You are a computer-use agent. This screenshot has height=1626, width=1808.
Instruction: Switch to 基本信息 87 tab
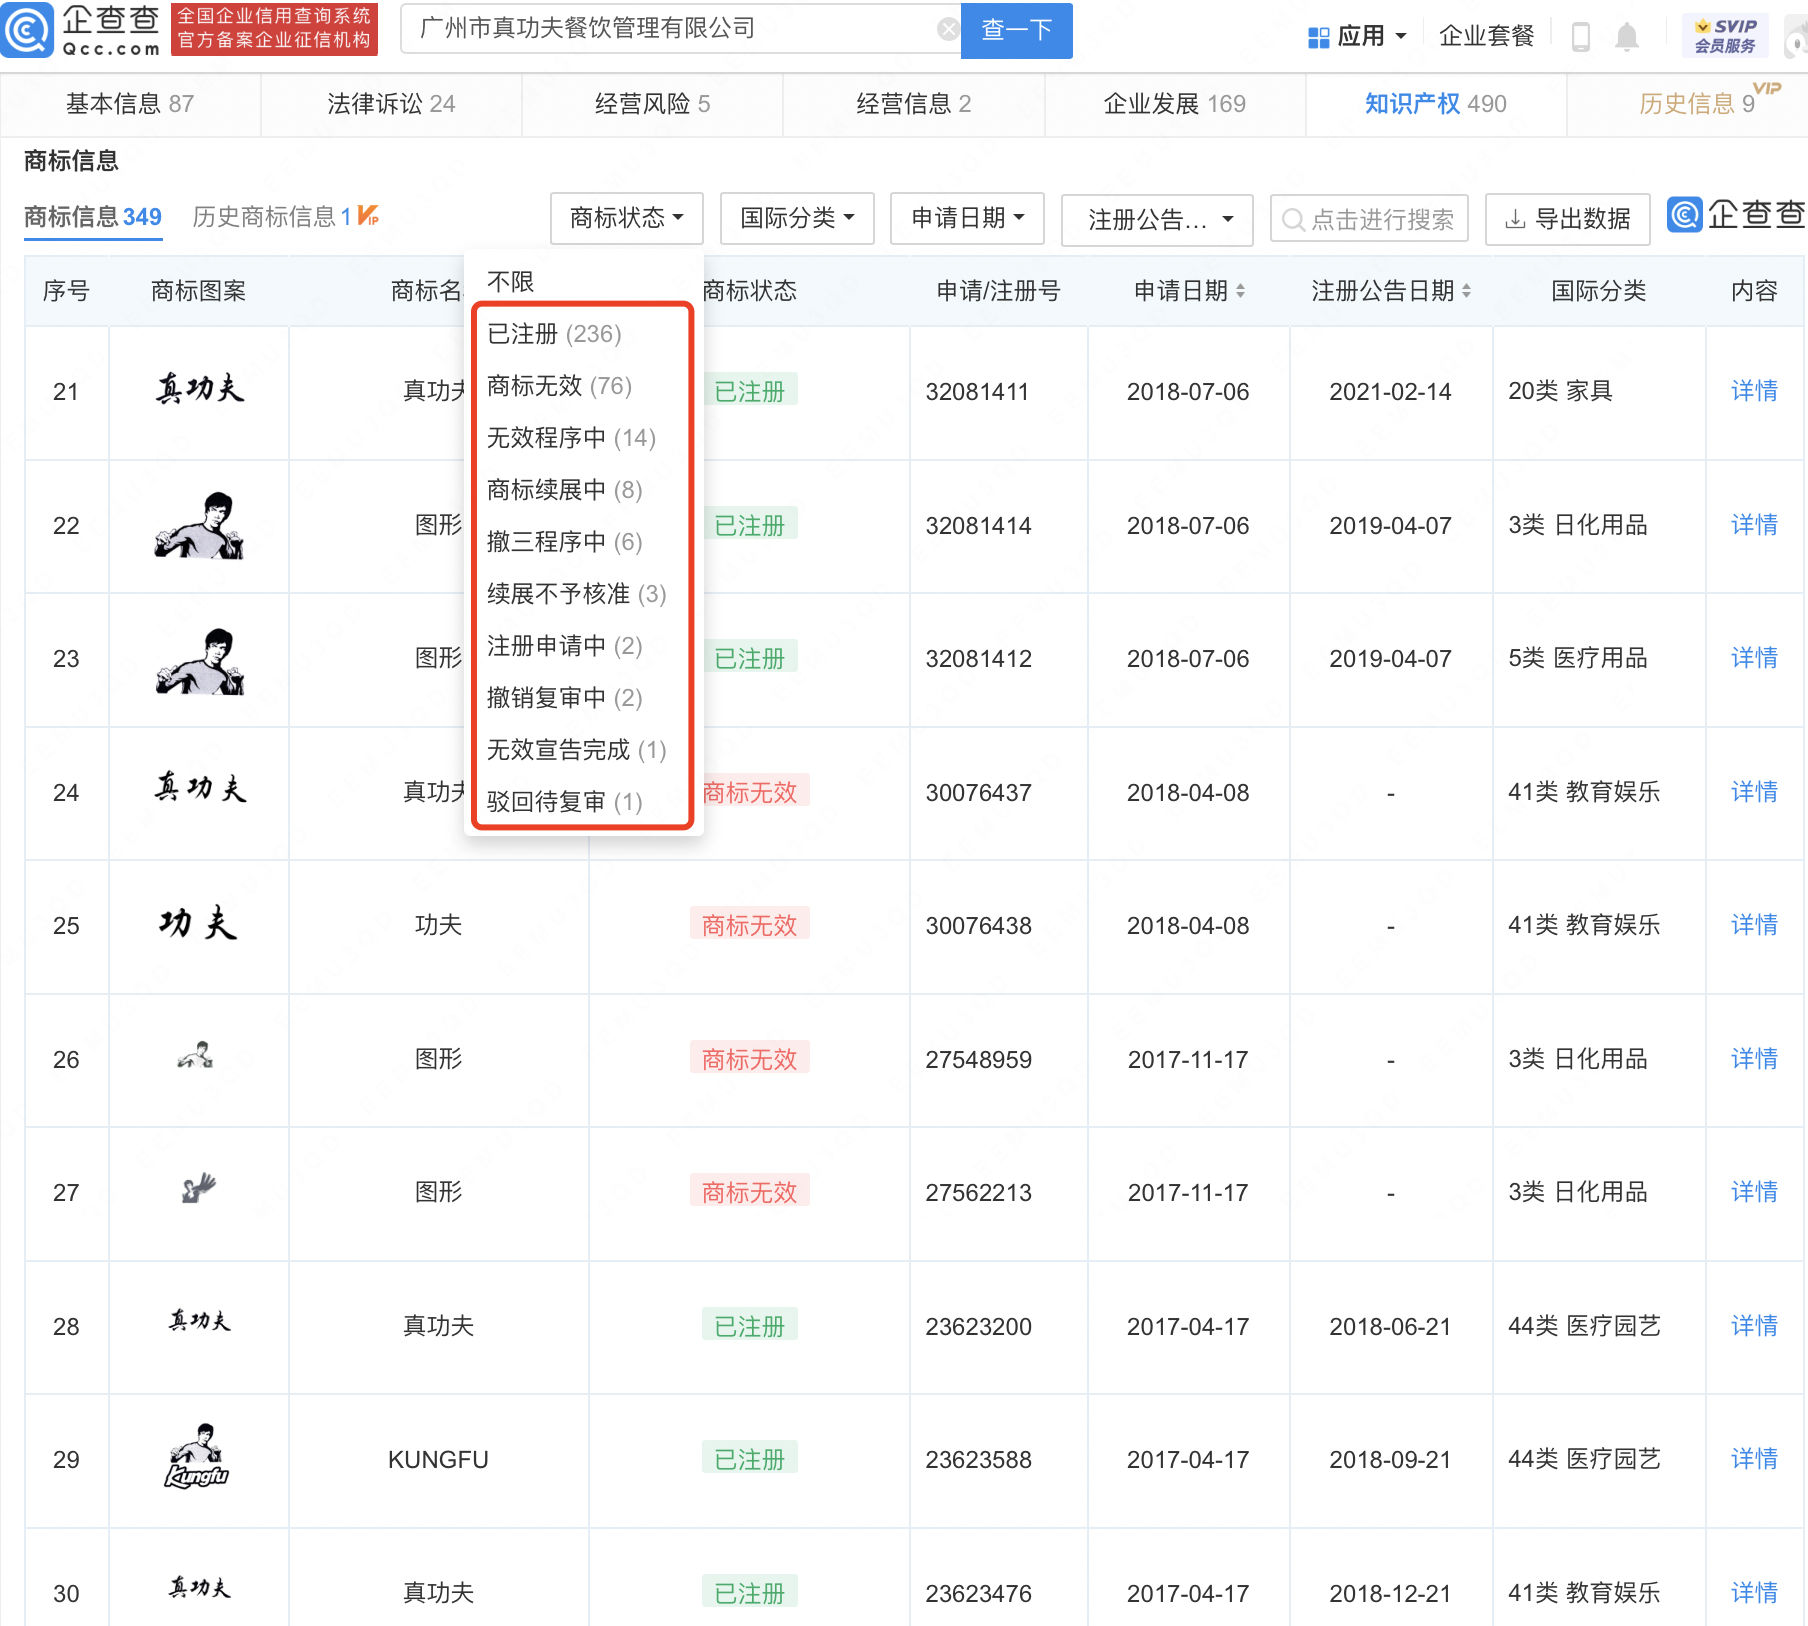tap(130, 104)
